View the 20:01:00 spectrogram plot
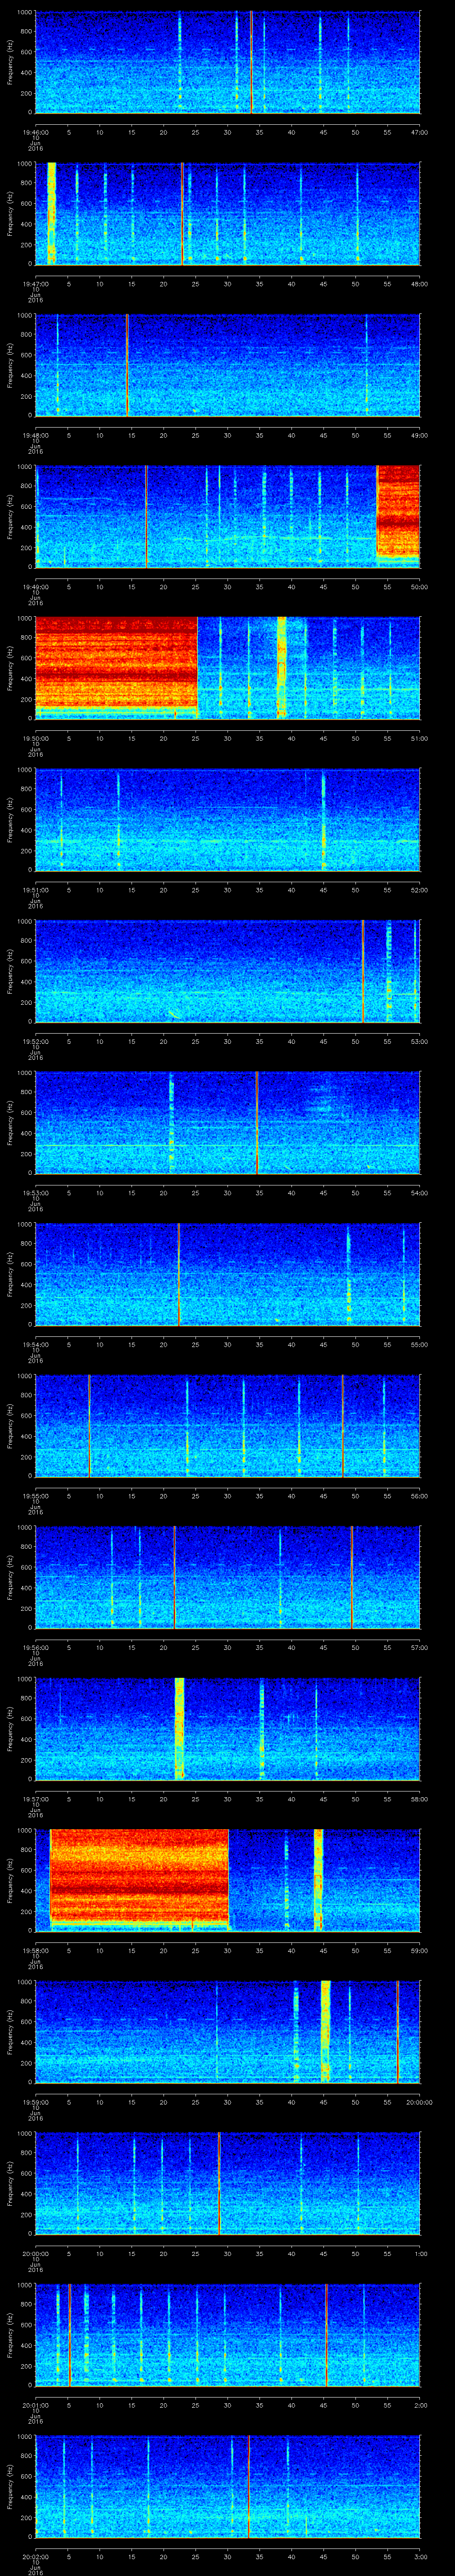The image size is (455, 2576). (x=228, y=2334)
